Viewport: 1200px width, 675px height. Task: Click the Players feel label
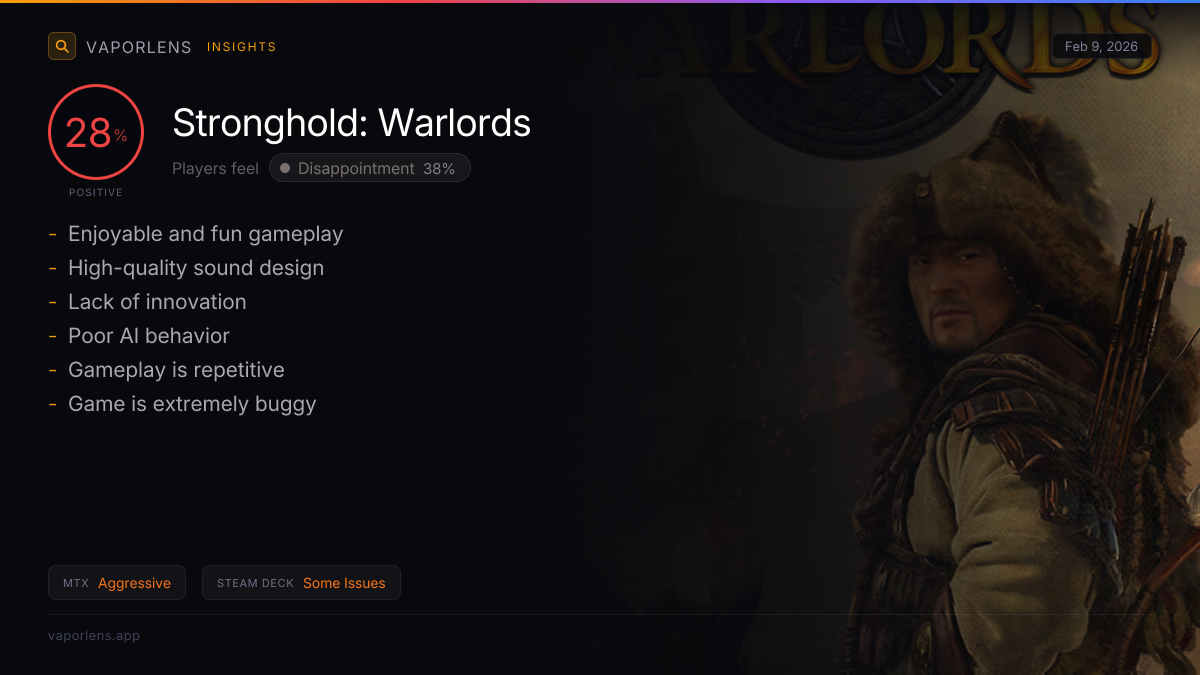(x=215, y=169)
